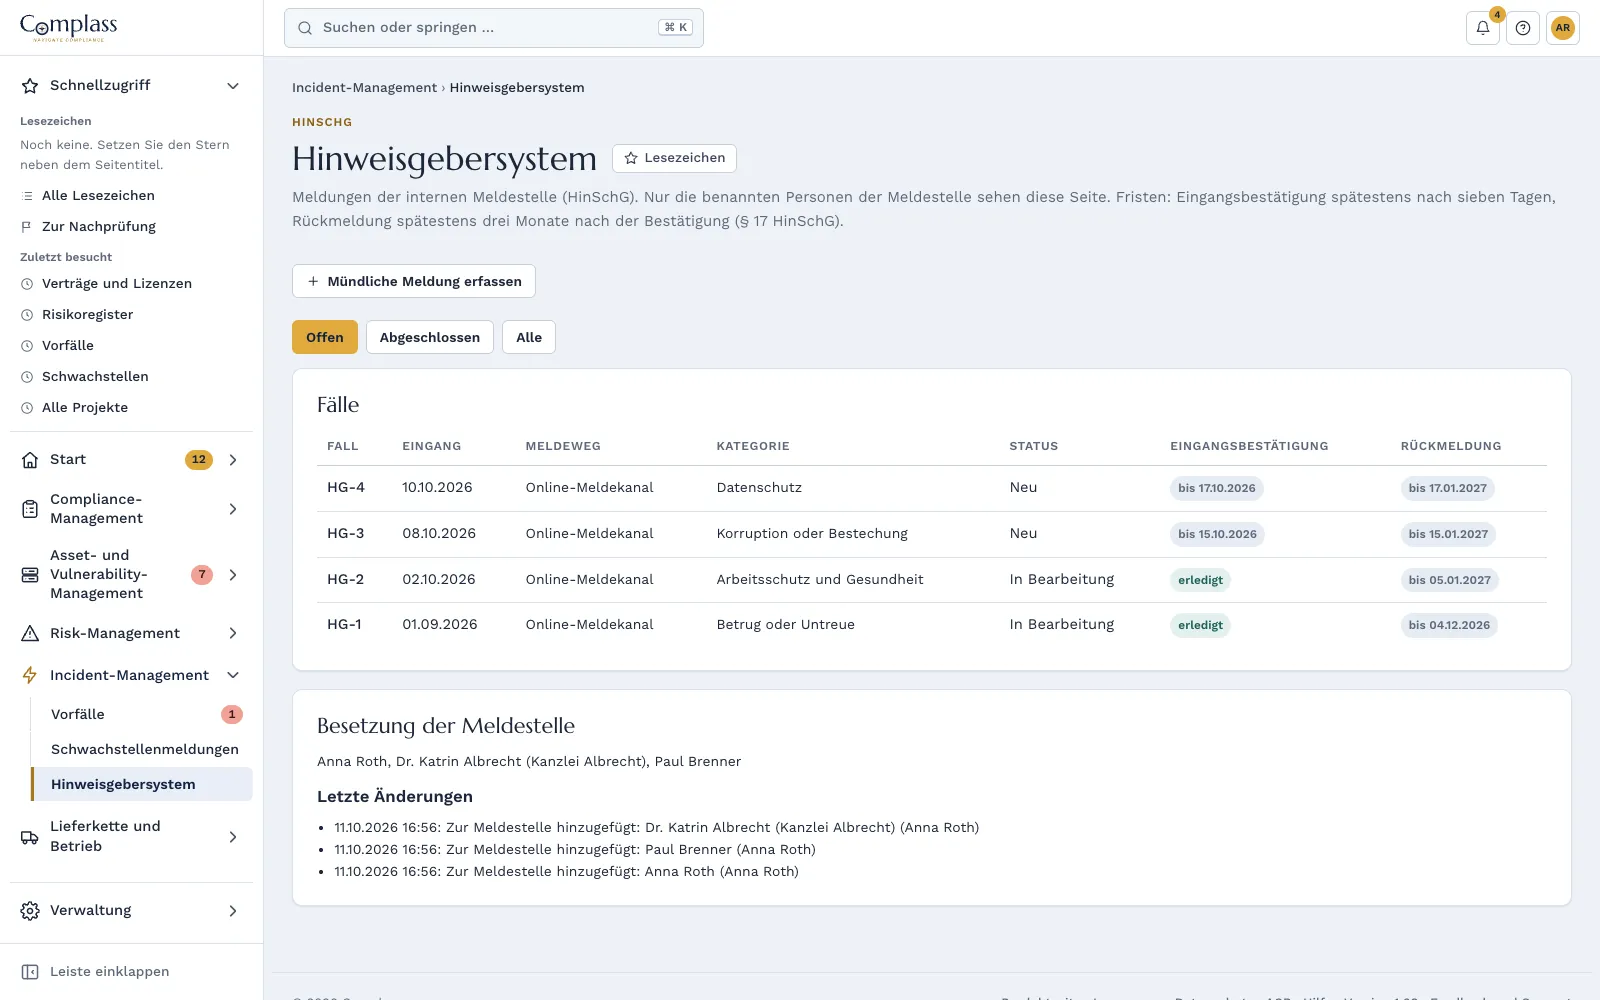Click the Asset- und Vulnerability-Management server icon
This screenshot has height=1000, width=1600.
(x=30, y=575)
